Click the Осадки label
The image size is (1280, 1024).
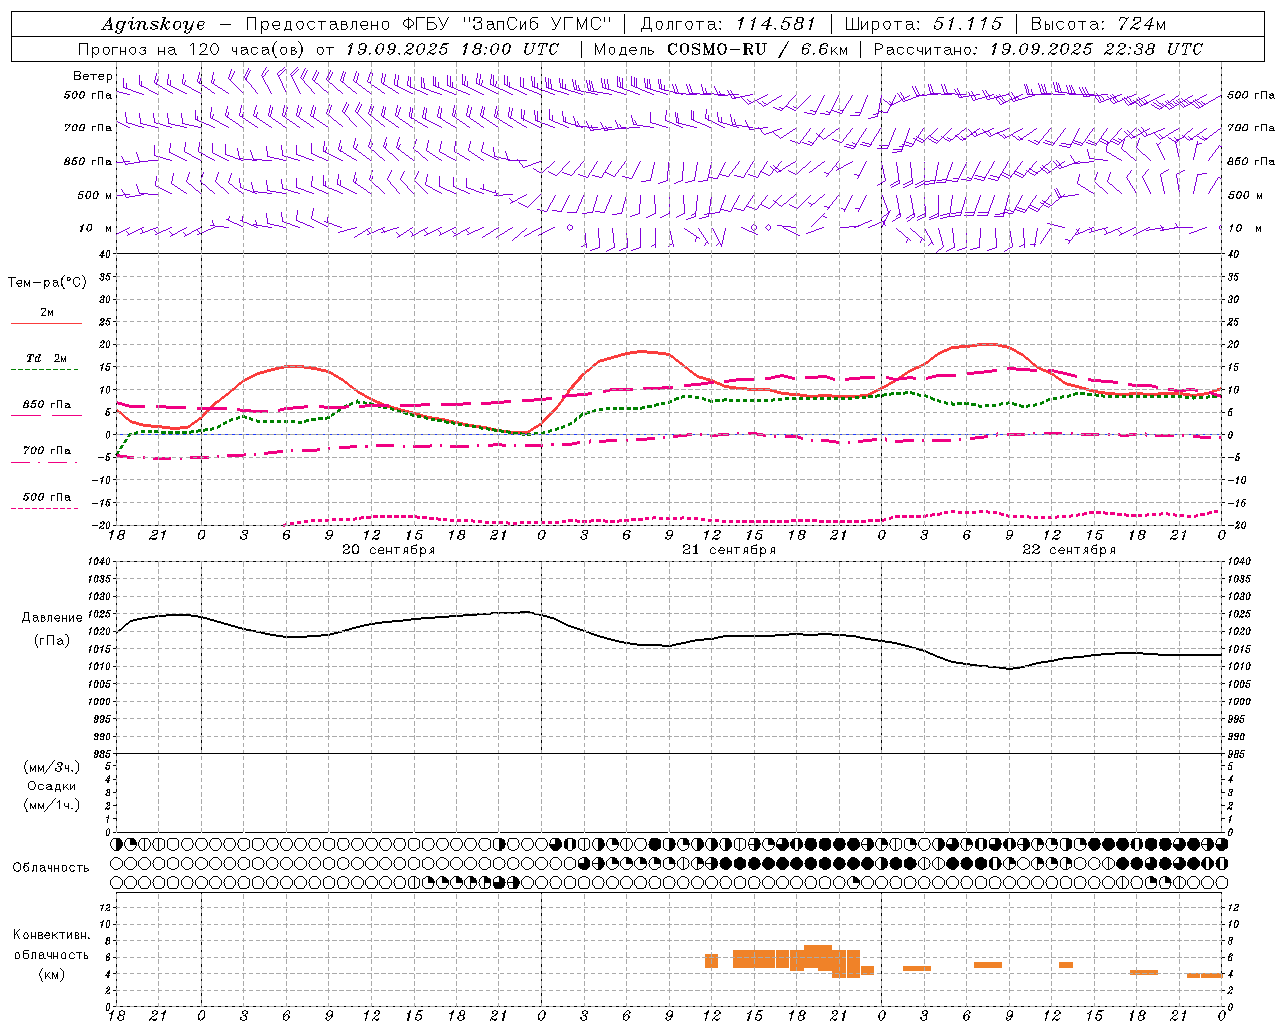coord(52,786)
